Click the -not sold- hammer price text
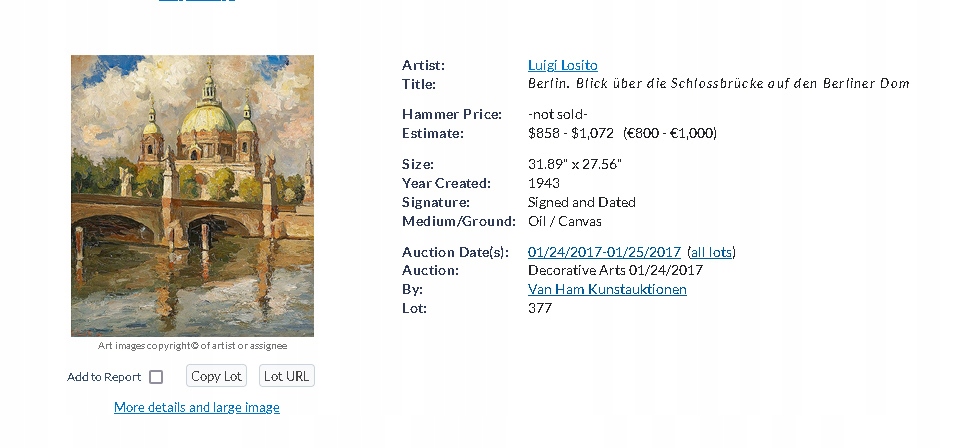 (x=557, y=114)
